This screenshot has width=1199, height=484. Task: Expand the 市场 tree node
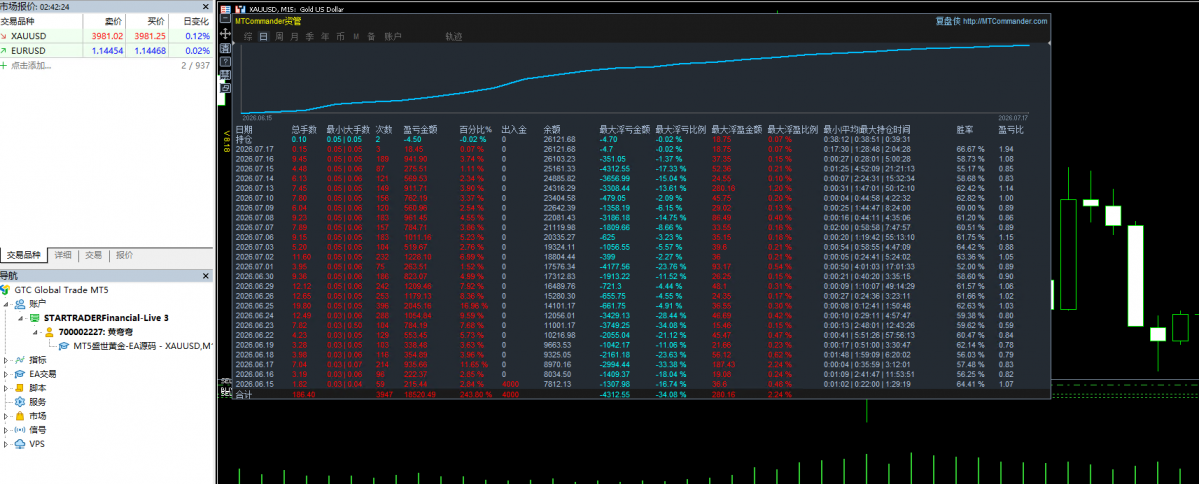pyautogui.click(x=7, y=415)
